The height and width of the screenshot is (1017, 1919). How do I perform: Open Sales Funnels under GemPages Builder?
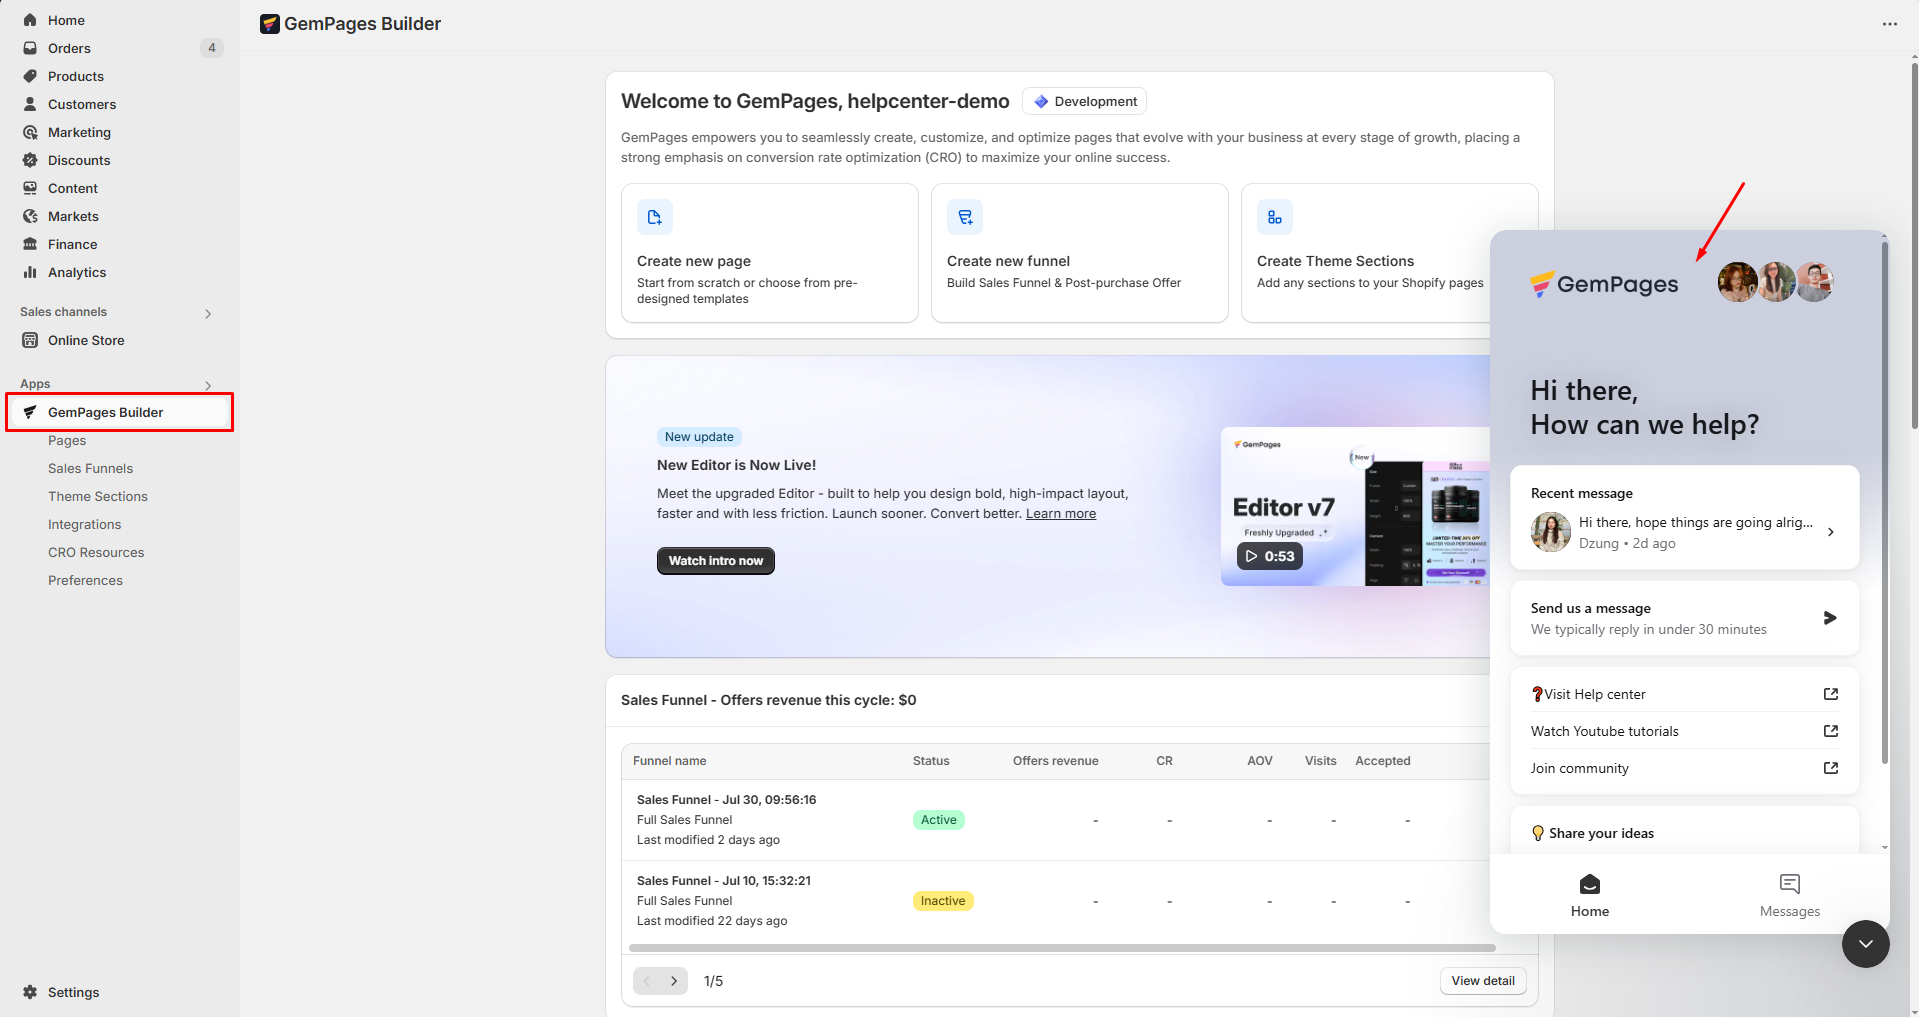tap(90, 468)
